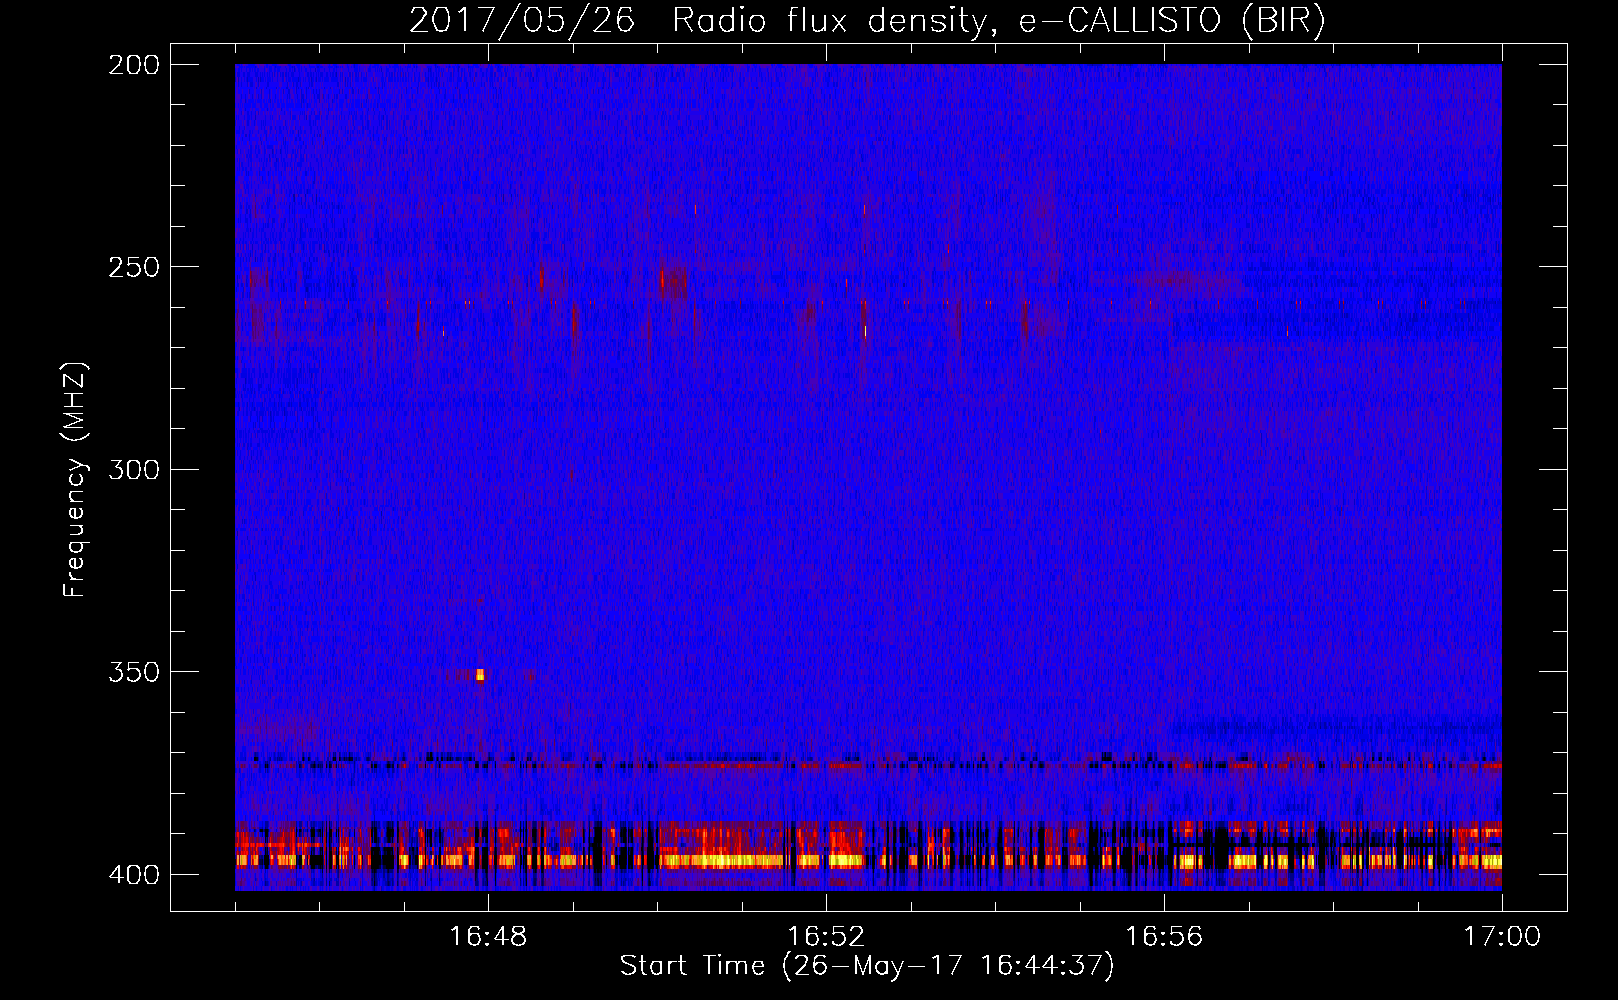The width and height of the screenshot is (1618, 1000).
Task: Click the bright yellow burst spot near 350 MHz
Action: [x=480, y=675]
